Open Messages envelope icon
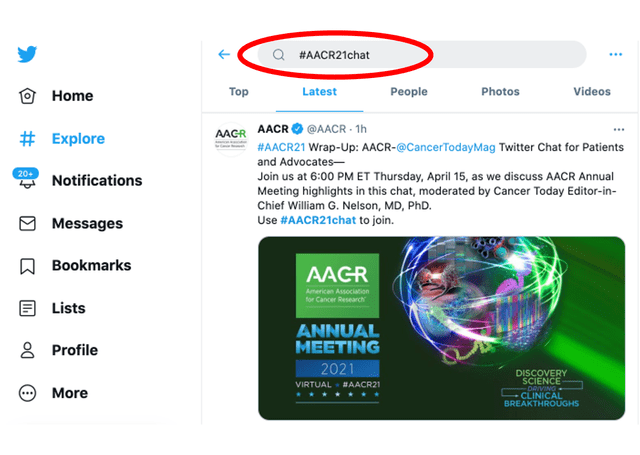Viewport: 640px width, 455px height. (28, 223)
